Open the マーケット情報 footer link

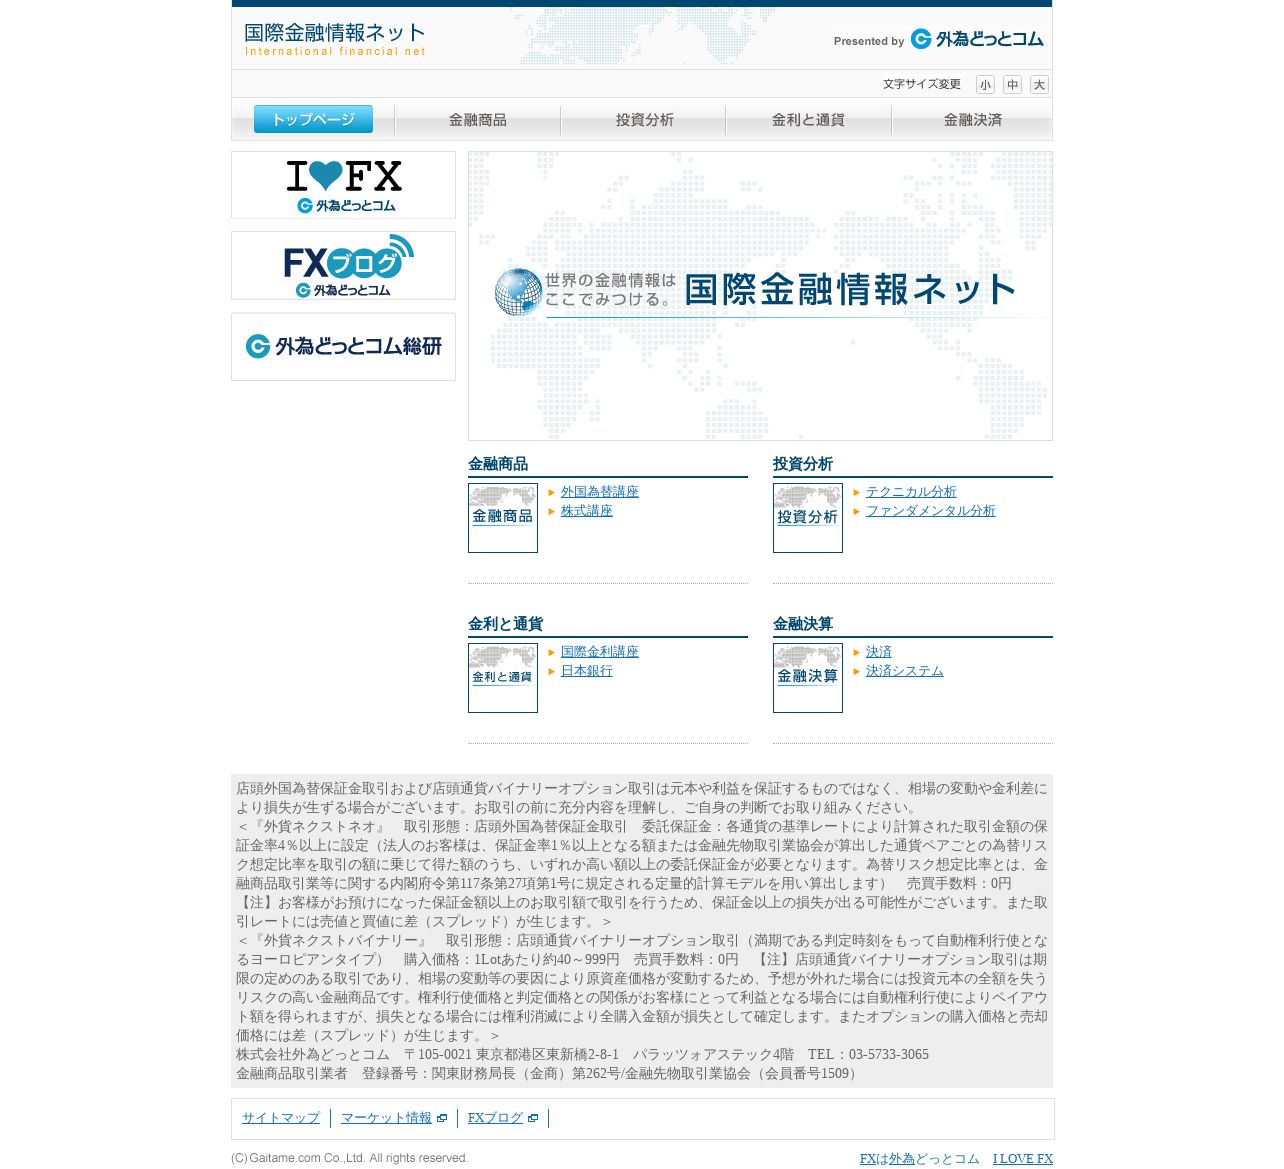(386, 1118)
